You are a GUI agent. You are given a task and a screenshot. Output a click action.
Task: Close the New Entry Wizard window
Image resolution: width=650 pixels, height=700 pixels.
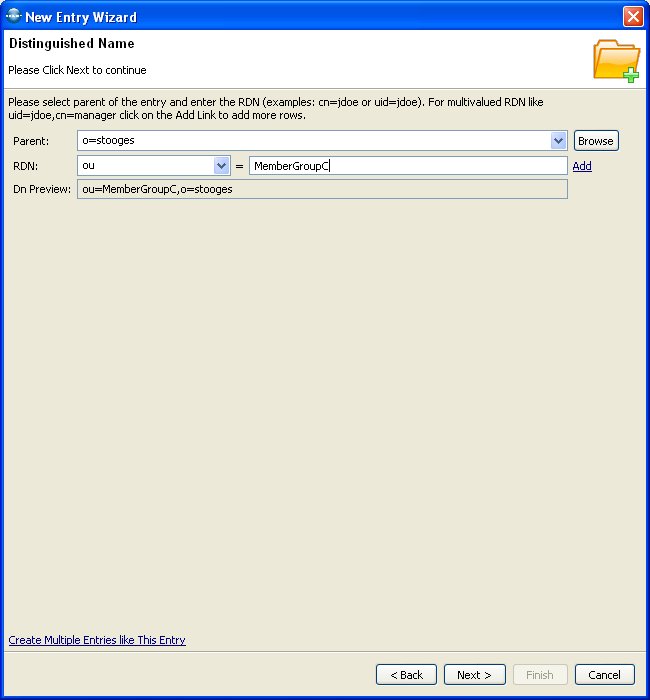click(x=632, y=16)
